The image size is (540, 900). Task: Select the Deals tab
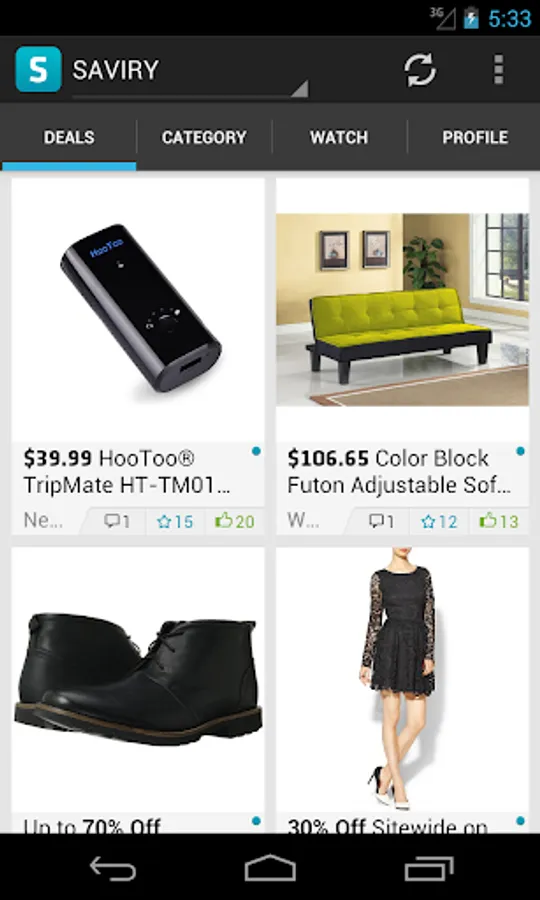pos(69,138)
